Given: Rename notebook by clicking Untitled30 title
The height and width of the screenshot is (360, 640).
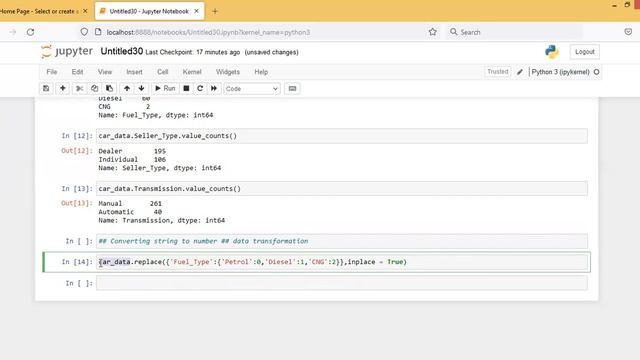Looking at the screenshot, I should (122, 51).
